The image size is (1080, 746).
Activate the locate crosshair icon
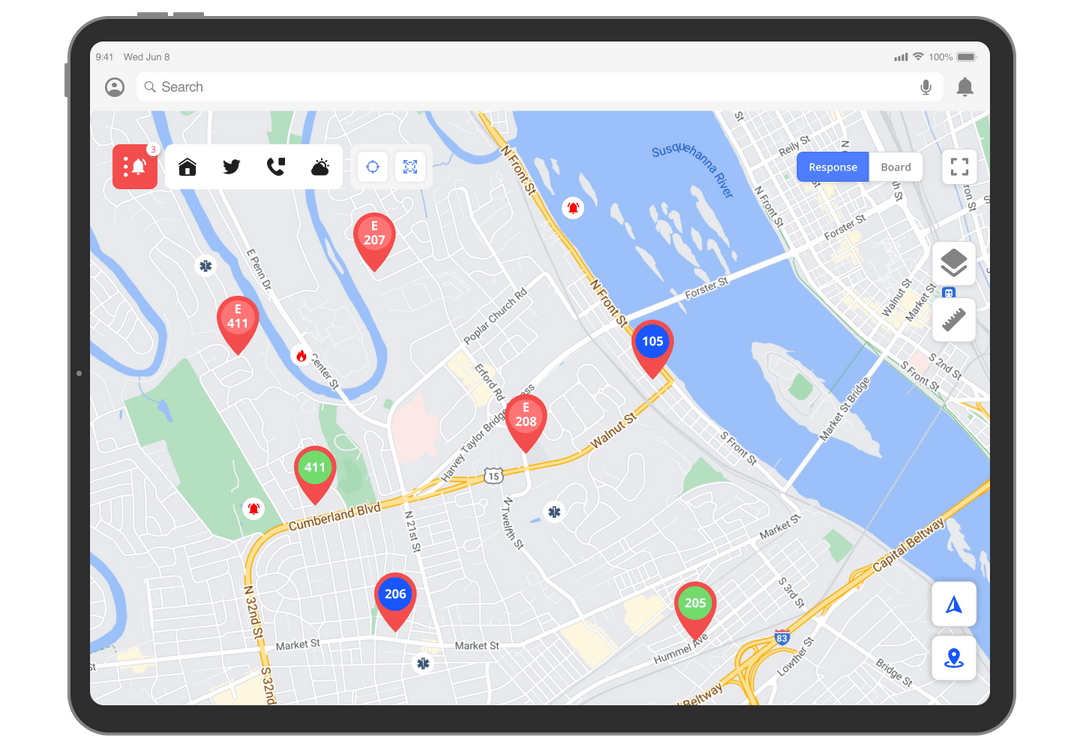coord(372,166)
